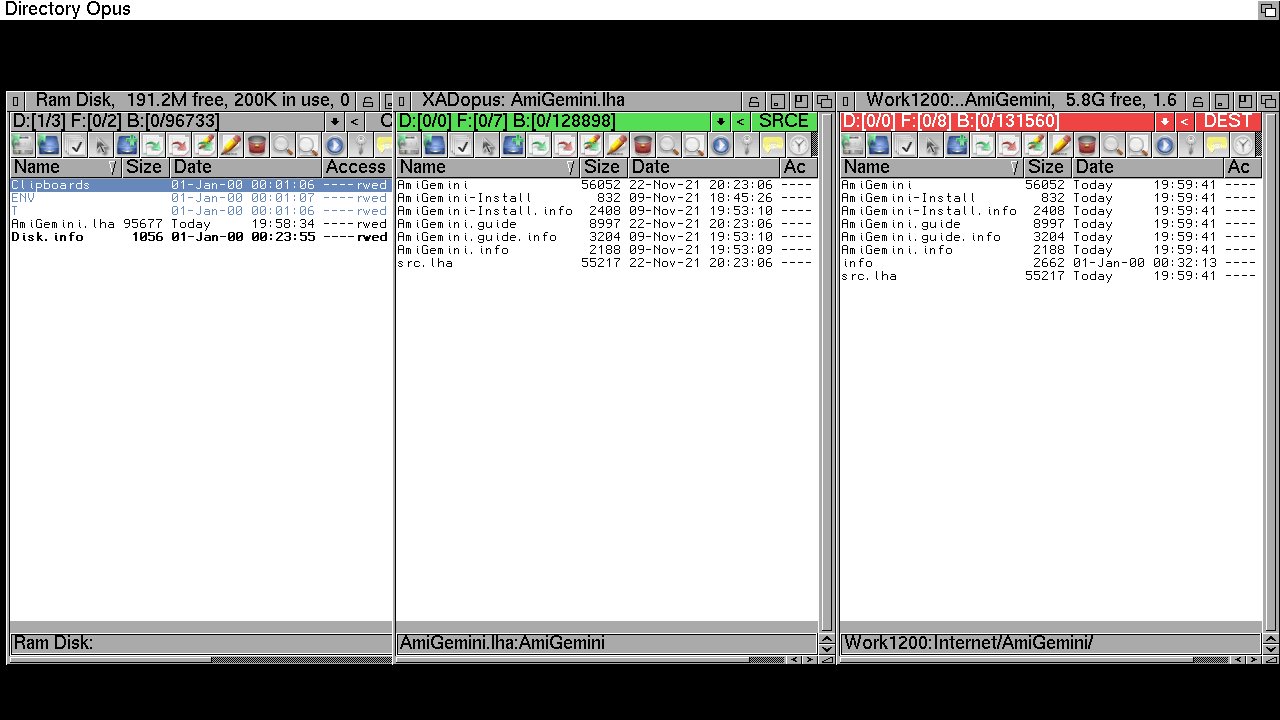Click the second magnifying glass in Work1200 lister
The height and width of the screenshot is (720, 1280).
1138,145
